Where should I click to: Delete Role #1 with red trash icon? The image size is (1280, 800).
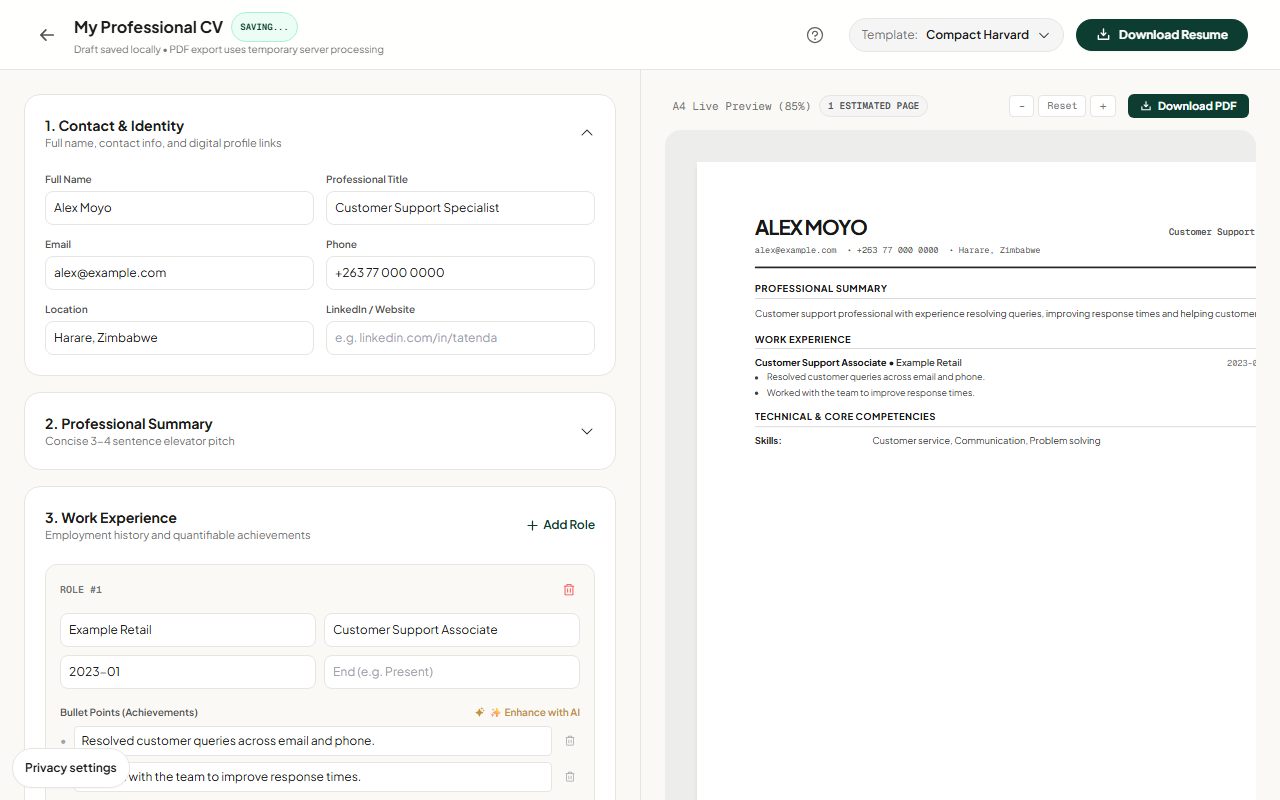point(569,590)
